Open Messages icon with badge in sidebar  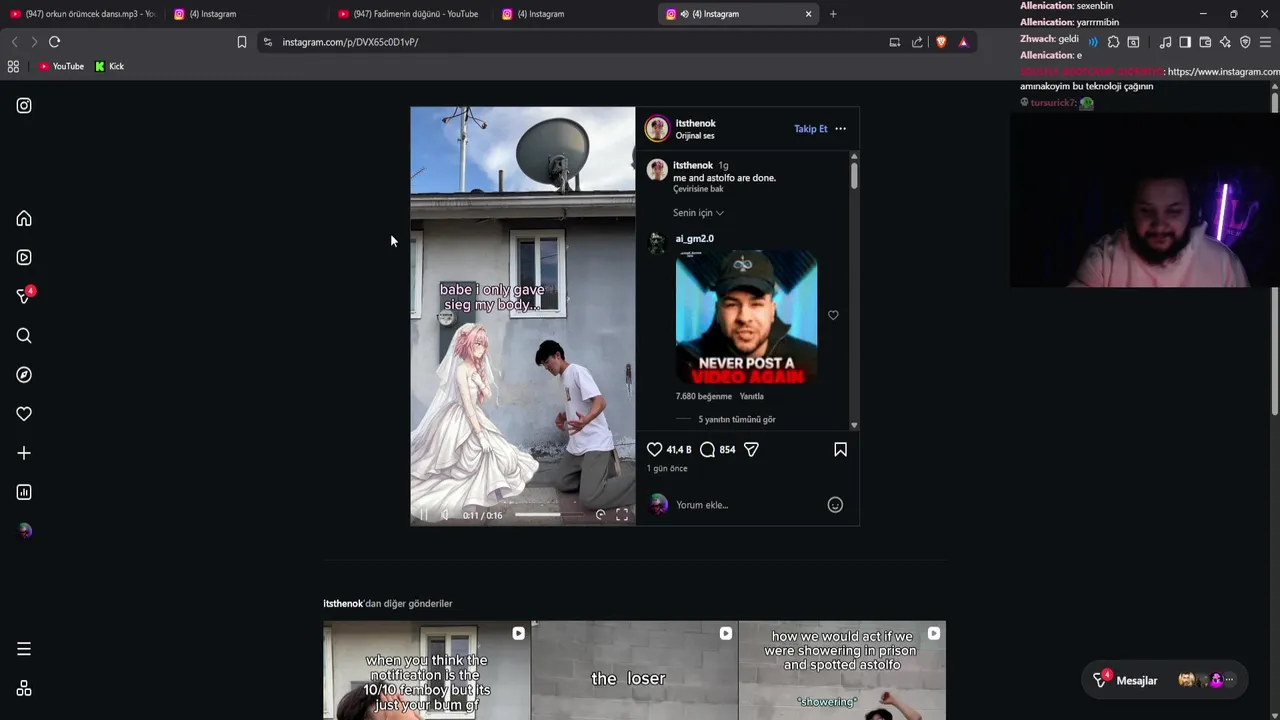[24, 296]
